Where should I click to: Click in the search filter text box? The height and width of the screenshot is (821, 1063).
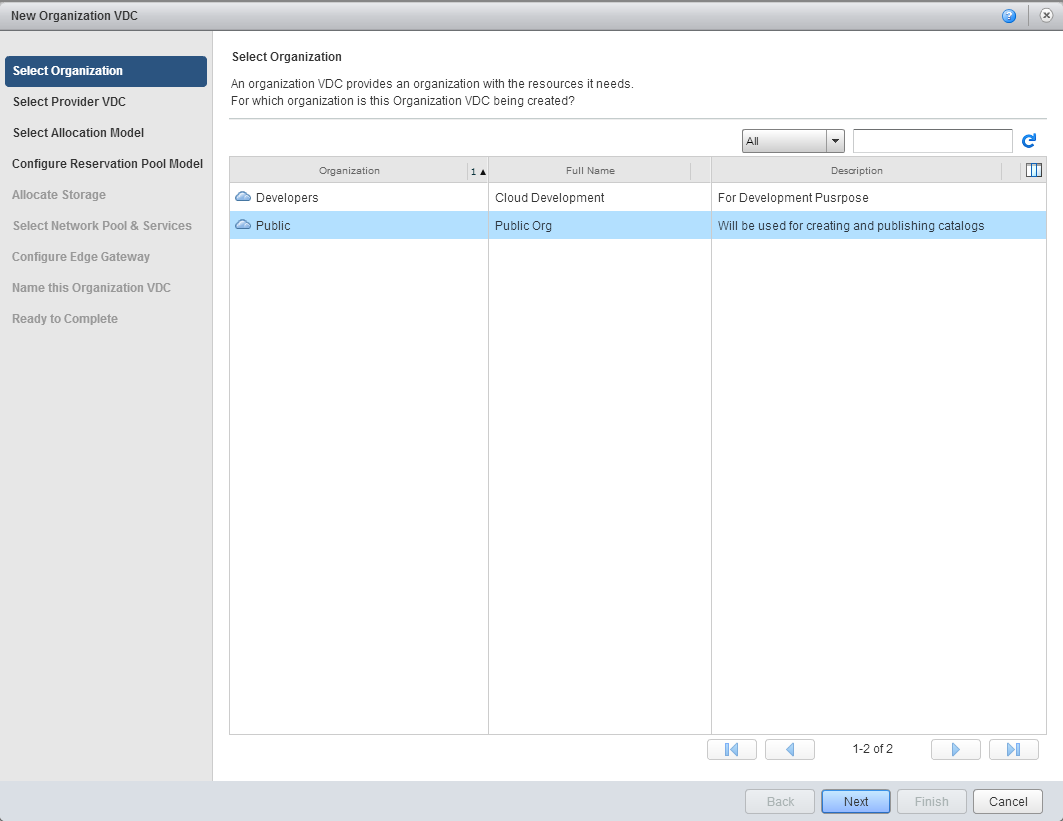[932, 141]
